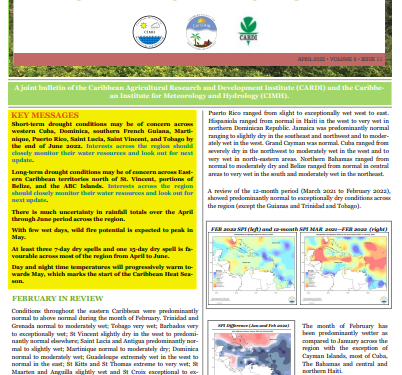Click the 'SPI Difference (Jan and Feb 2022)' caption
This screenshot has width=402, height=375.
[253, 325]
